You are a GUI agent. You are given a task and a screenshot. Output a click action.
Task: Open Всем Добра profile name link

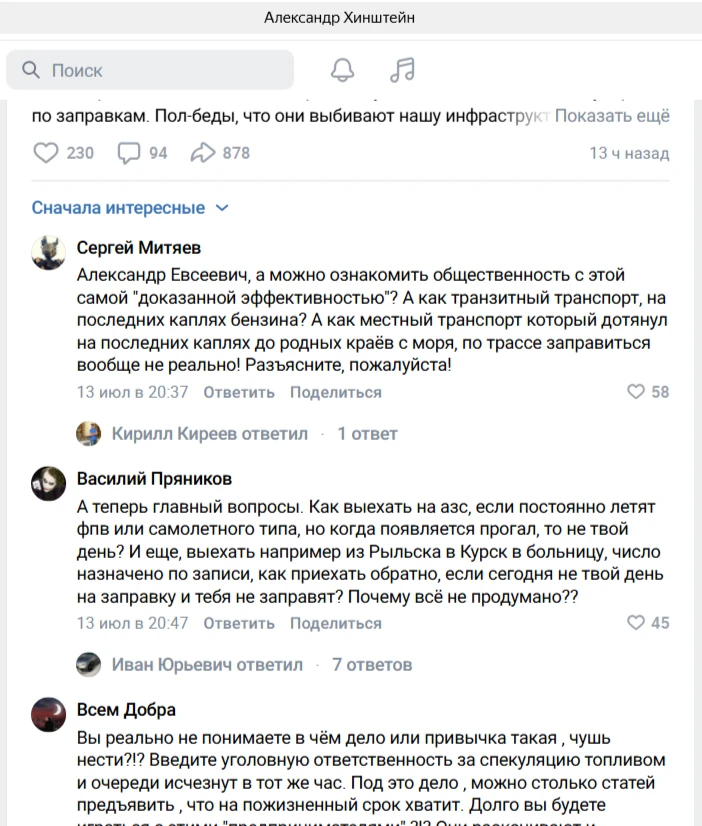(126, 710)
